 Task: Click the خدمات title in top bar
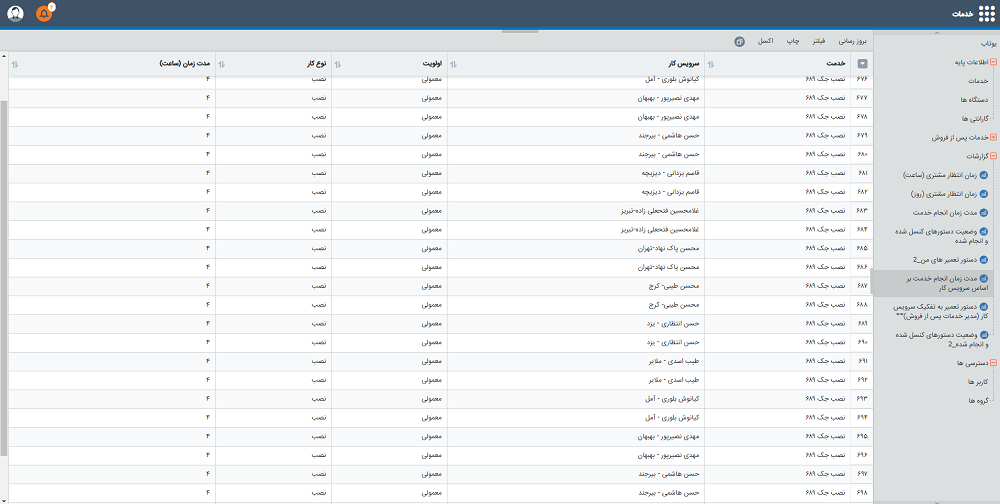click(x=962, y=14)
